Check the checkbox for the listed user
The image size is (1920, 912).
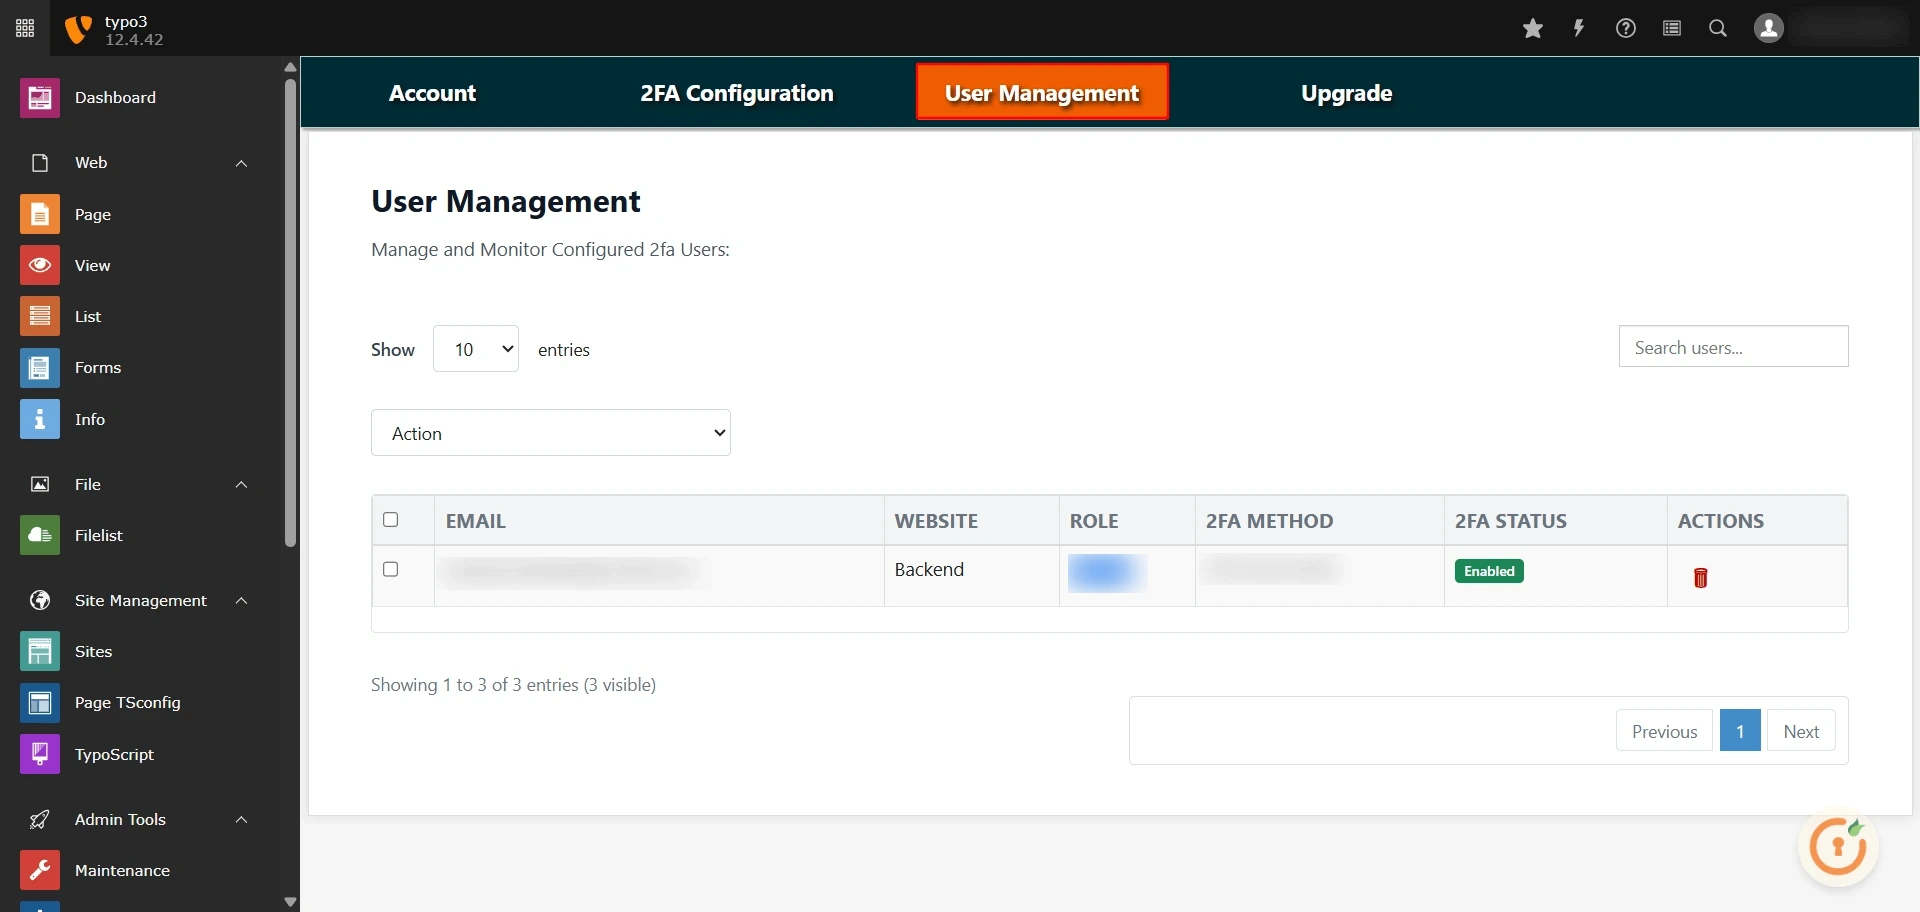(x=390, y=569)
